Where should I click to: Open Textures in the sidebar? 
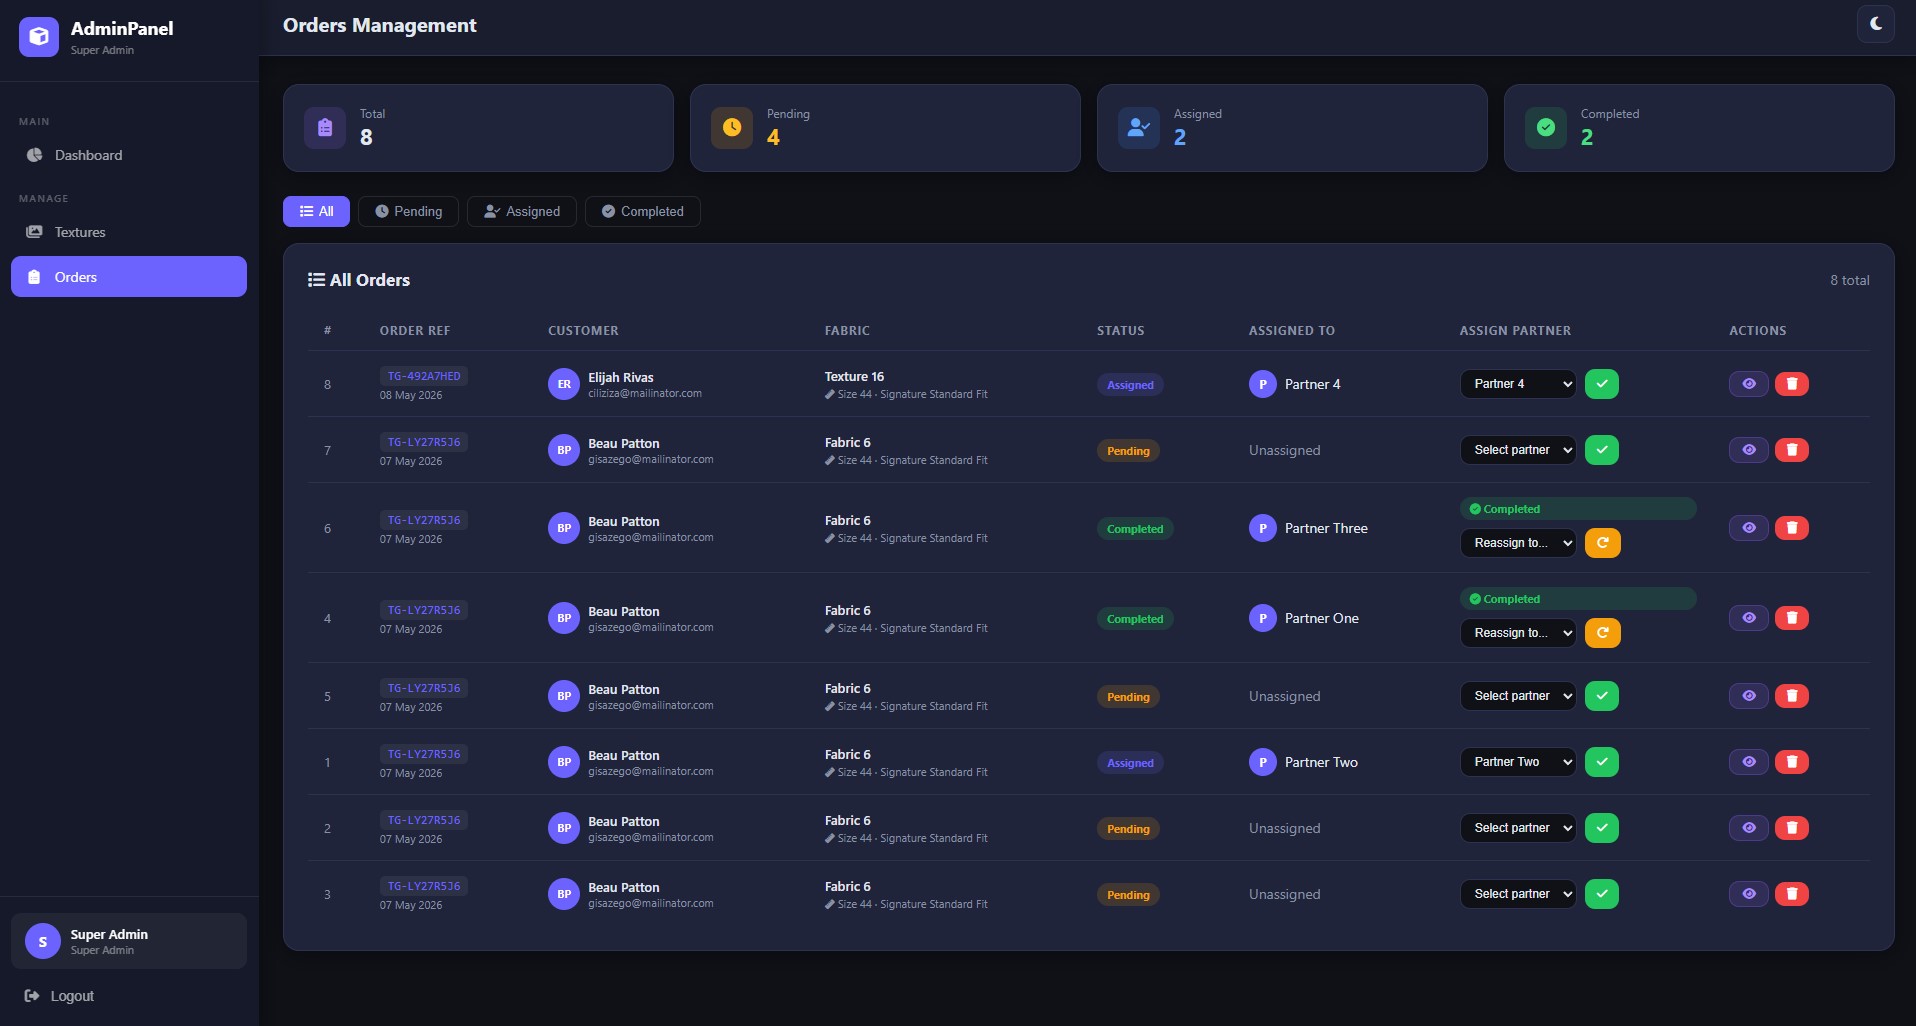129,232
